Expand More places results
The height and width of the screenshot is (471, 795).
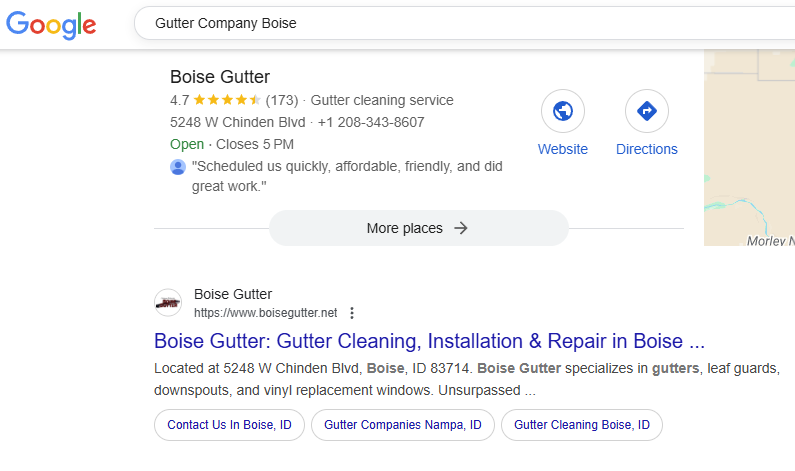[x=418, y=228]
